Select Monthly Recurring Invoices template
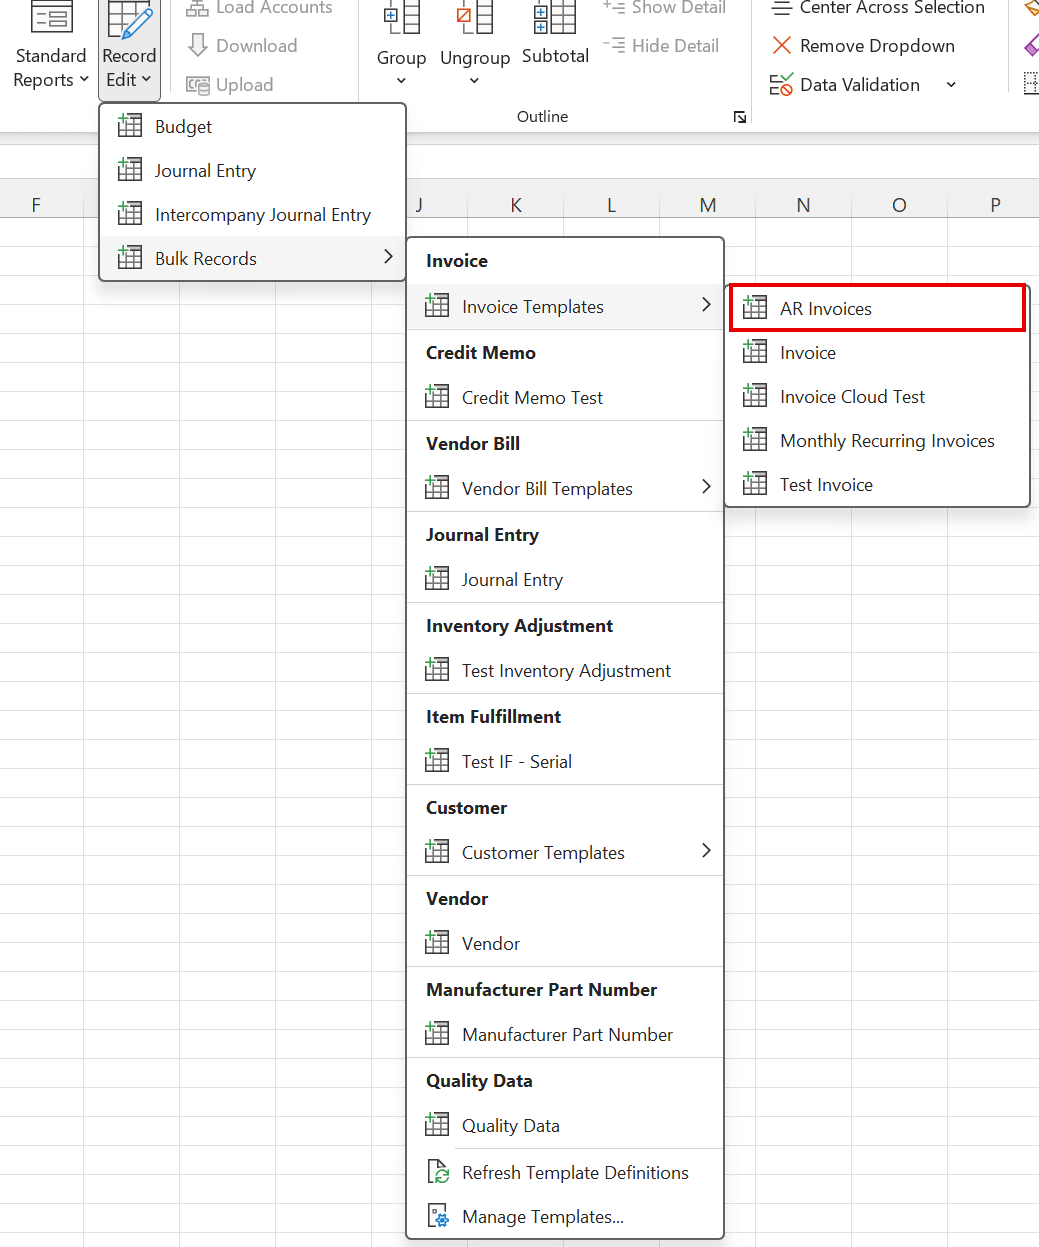1039x1247 pixels. (x=877, y=440)
